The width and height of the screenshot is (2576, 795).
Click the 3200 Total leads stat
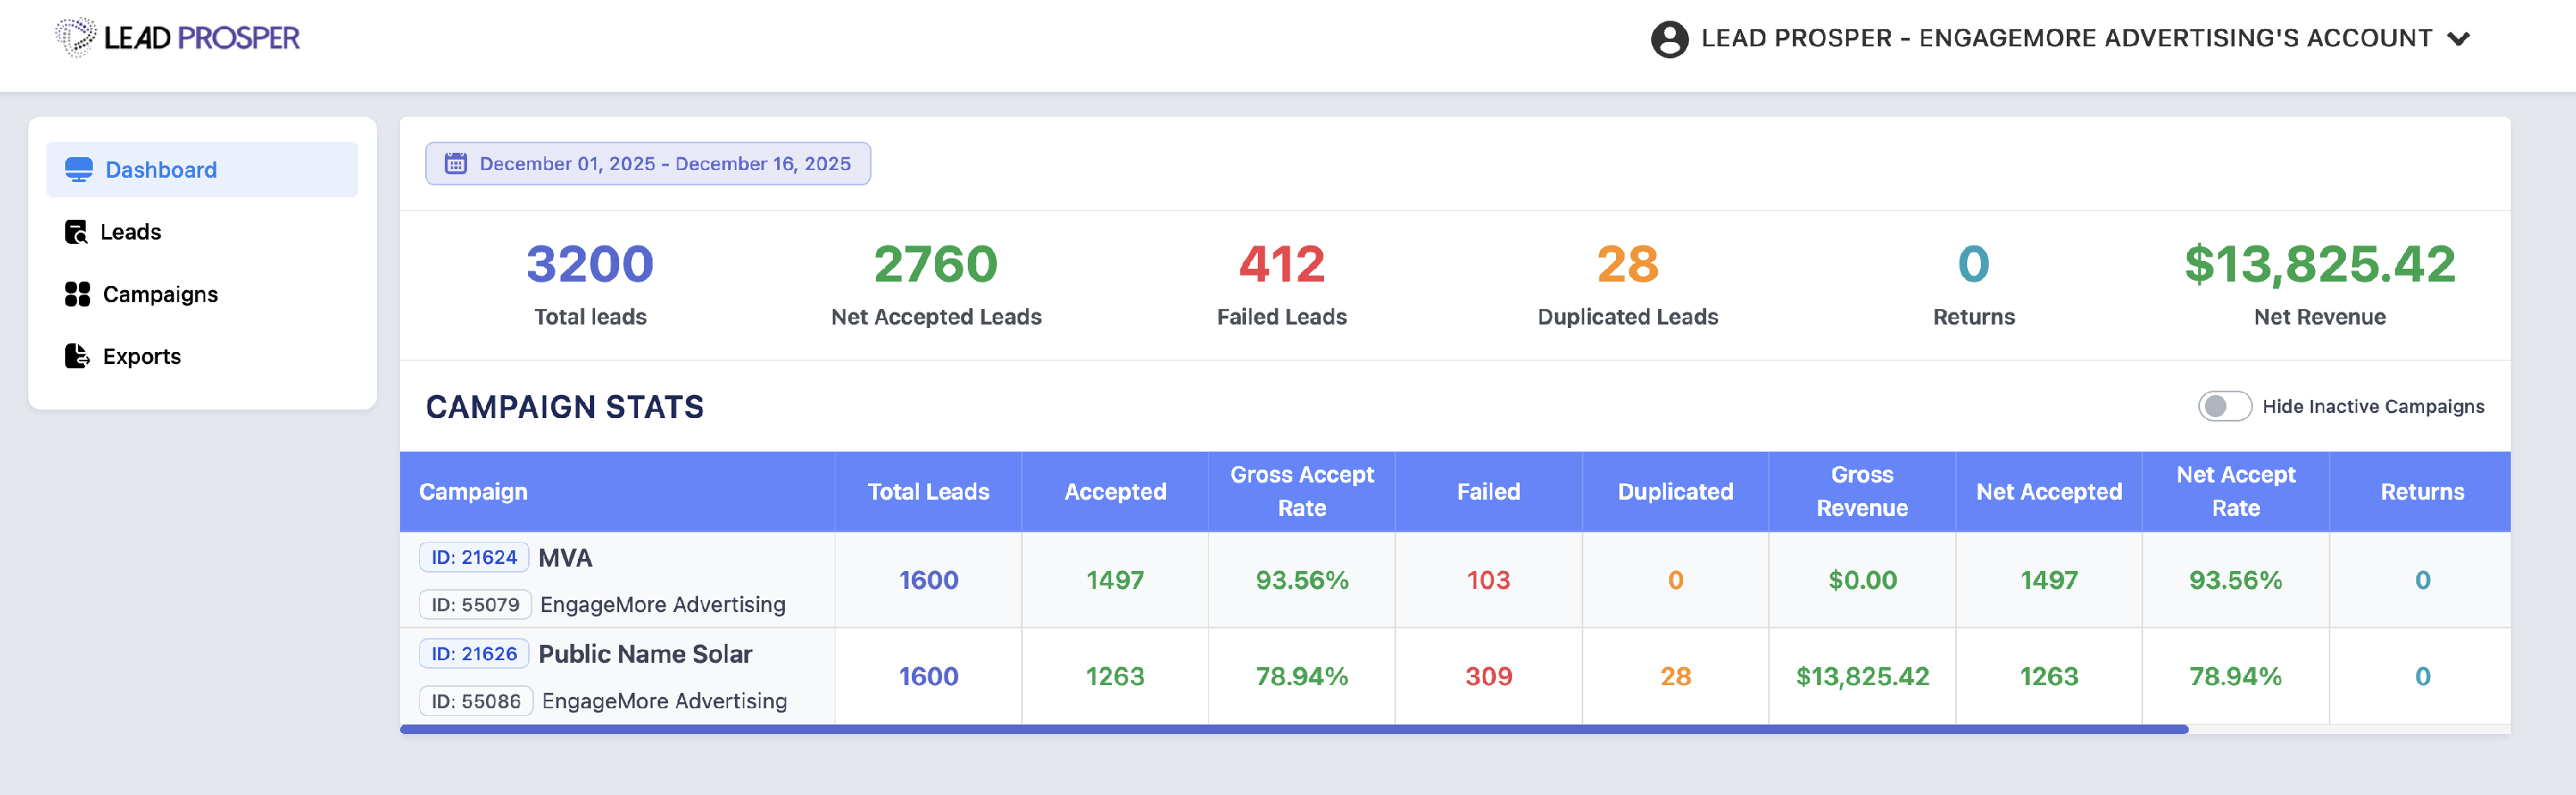(590, 264)
